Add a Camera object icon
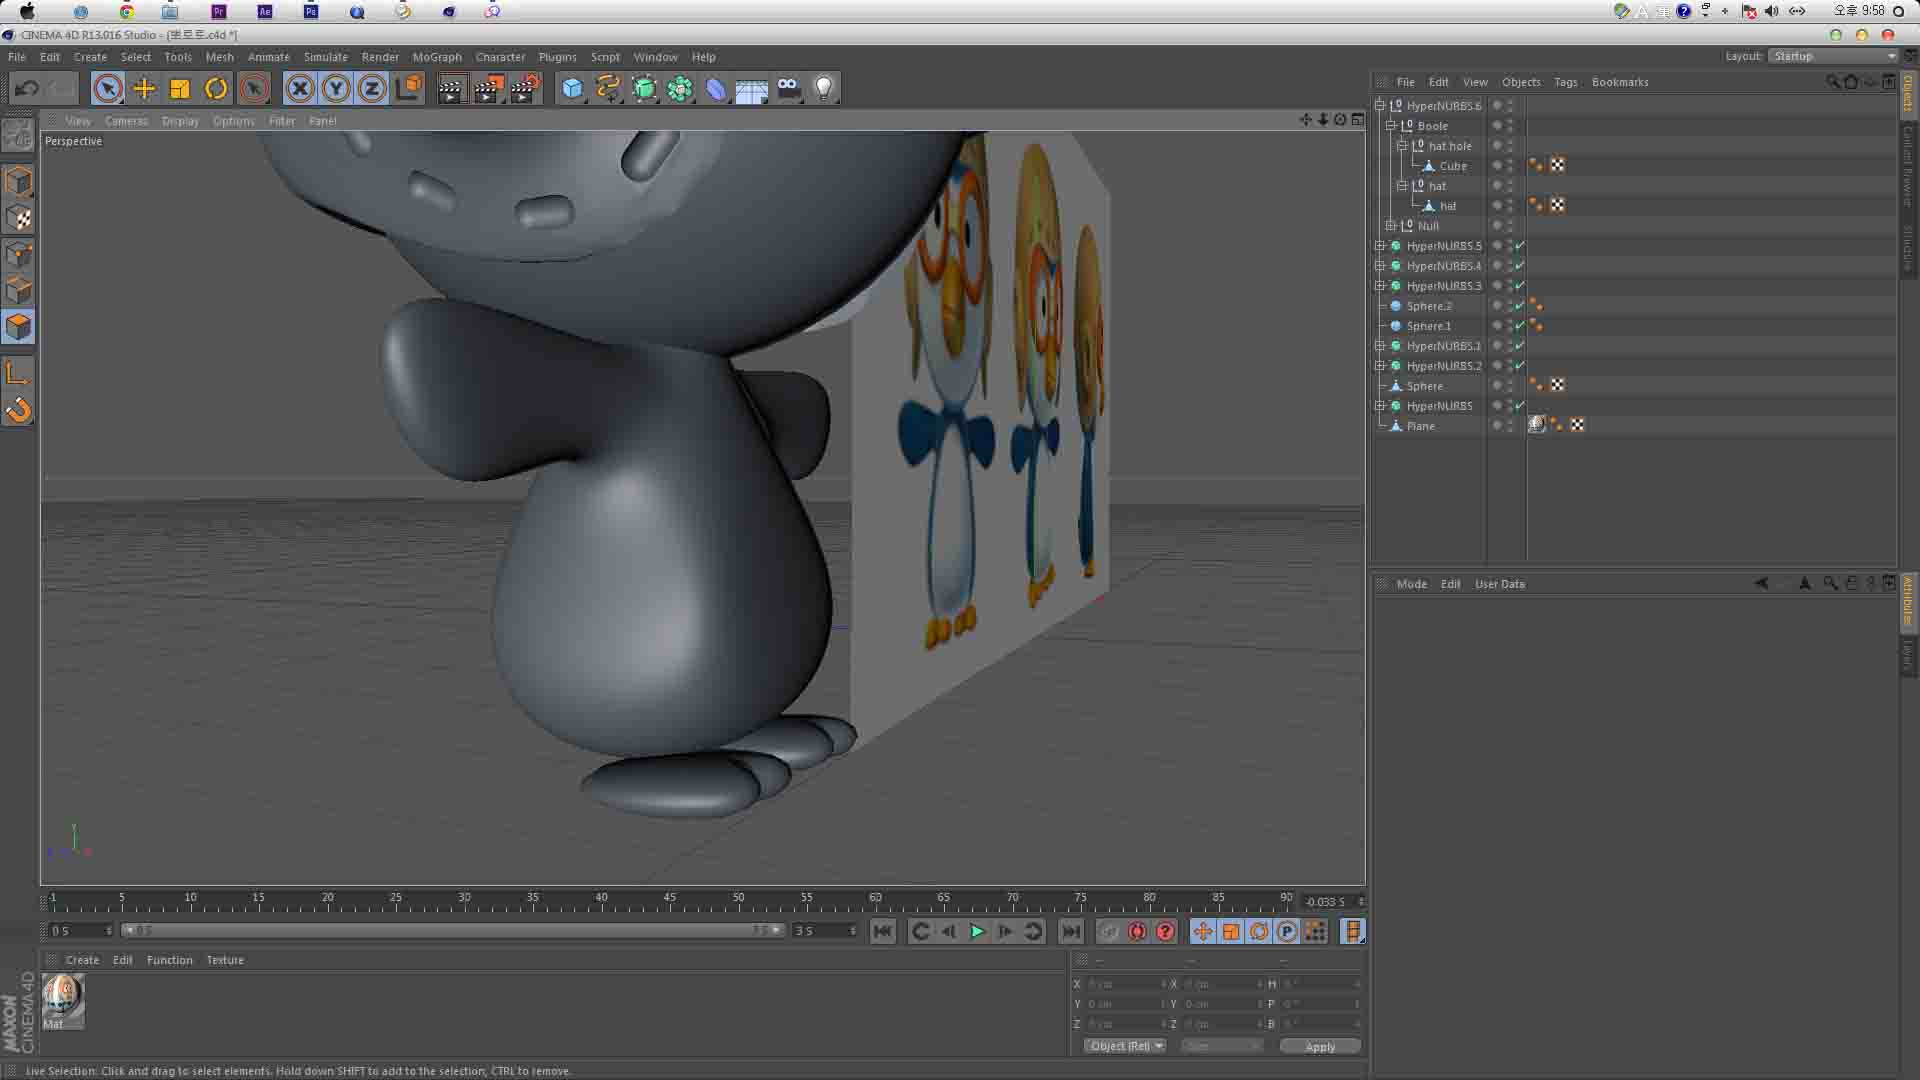 click(x=789, y=89)
